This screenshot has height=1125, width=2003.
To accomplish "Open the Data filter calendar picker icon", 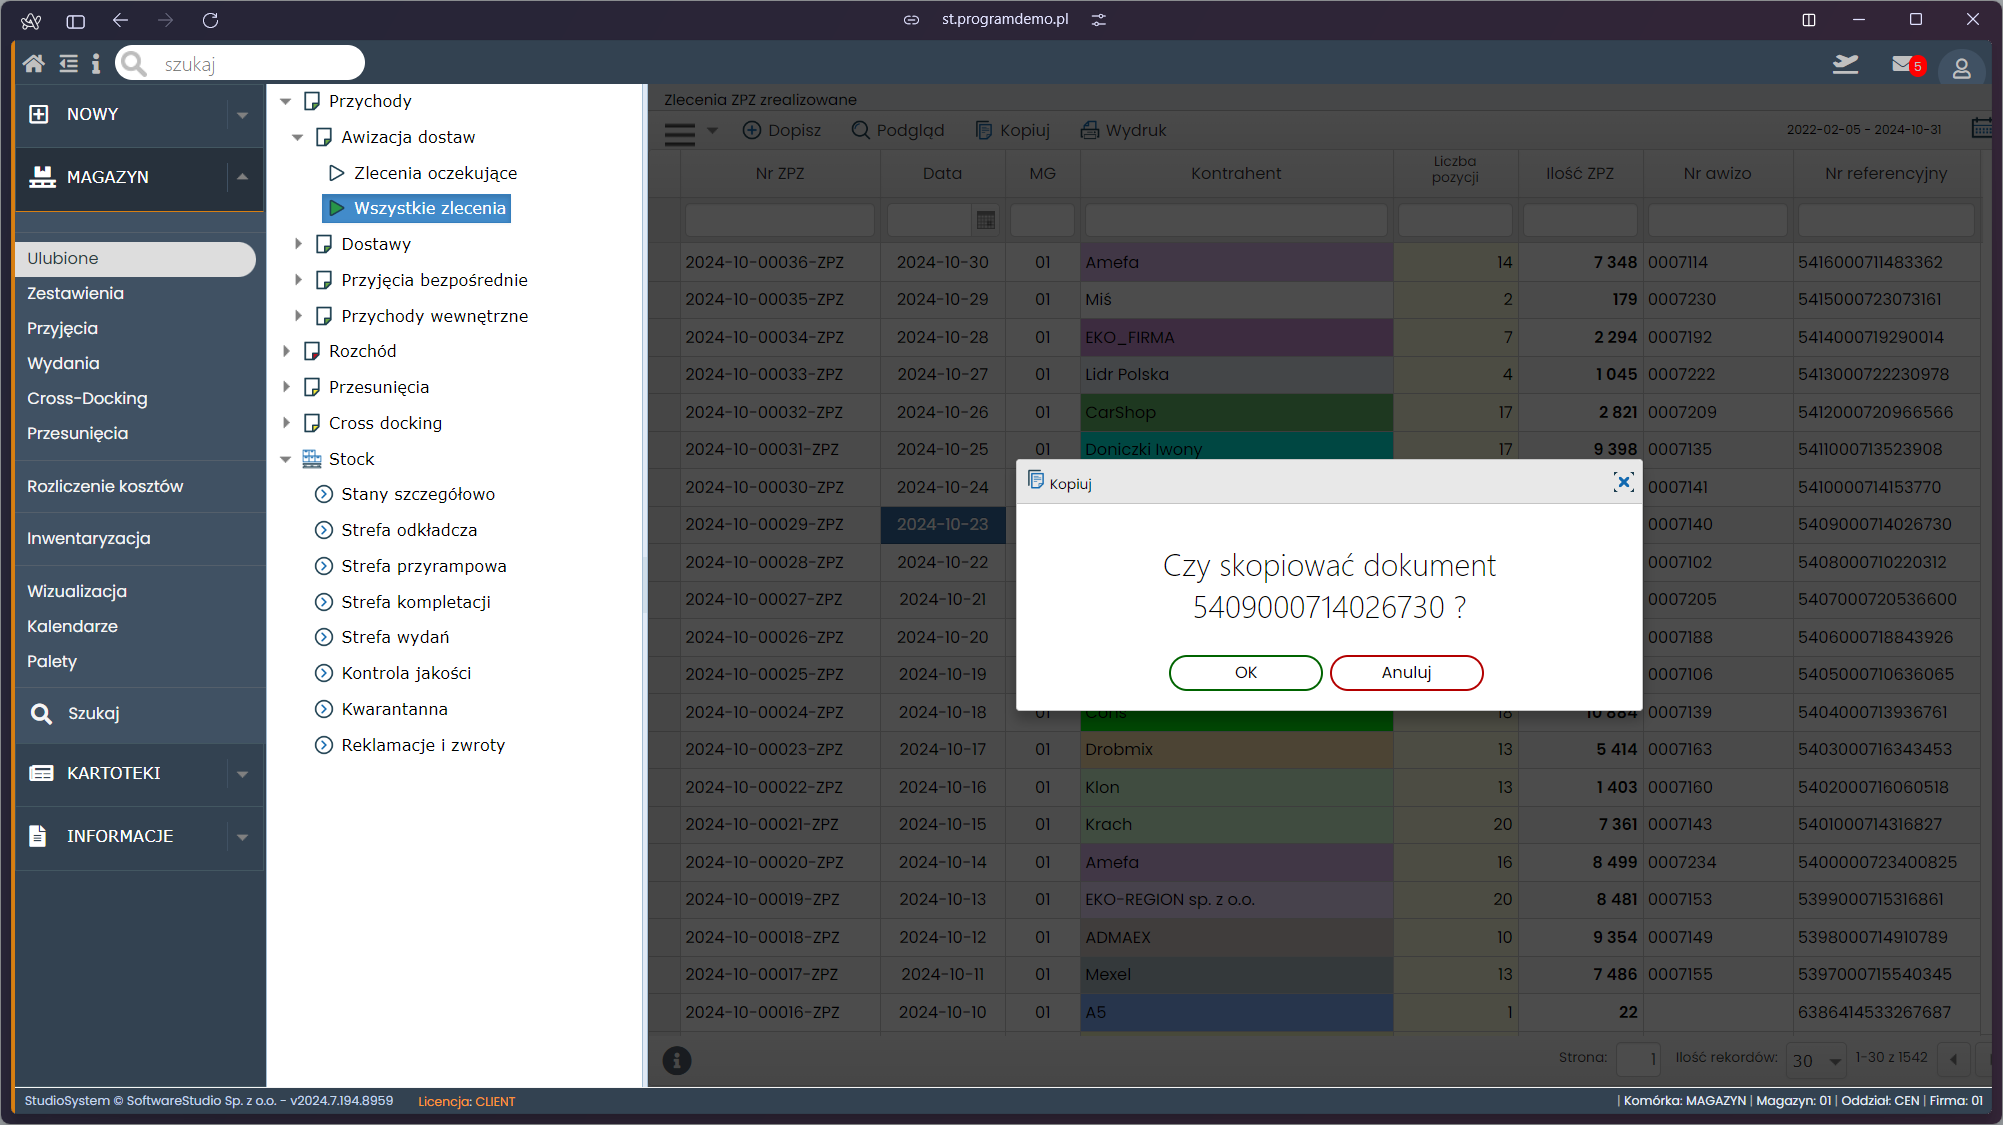I will pos(986,220).
